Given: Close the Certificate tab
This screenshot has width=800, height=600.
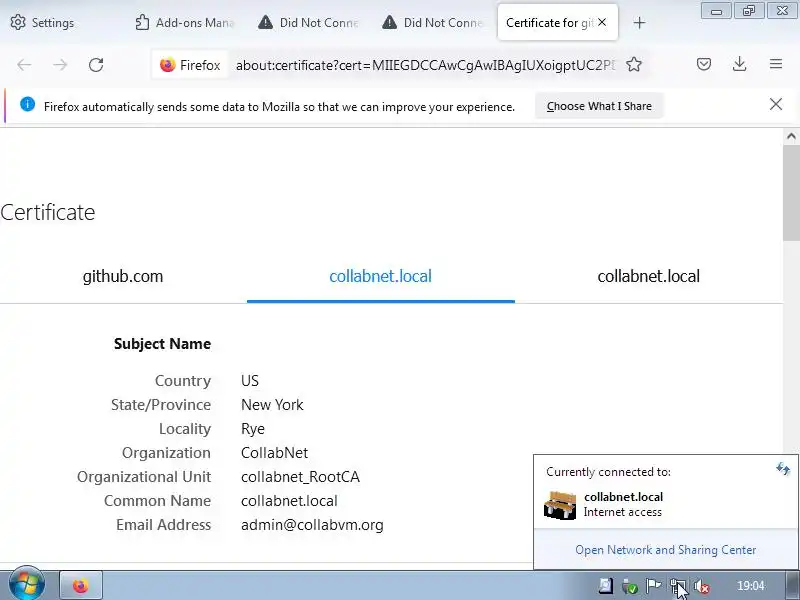Looking at the screenshot, I should (x=602, y=22).
